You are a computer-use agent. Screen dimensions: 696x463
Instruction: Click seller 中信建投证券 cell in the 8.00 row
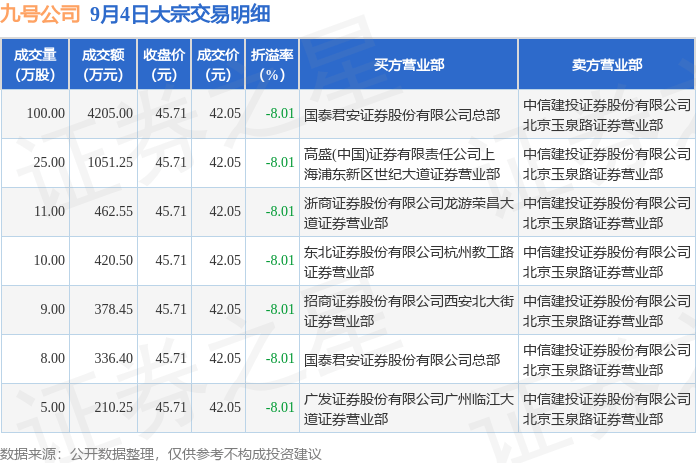pyautogui.click(x=607, y=360)
